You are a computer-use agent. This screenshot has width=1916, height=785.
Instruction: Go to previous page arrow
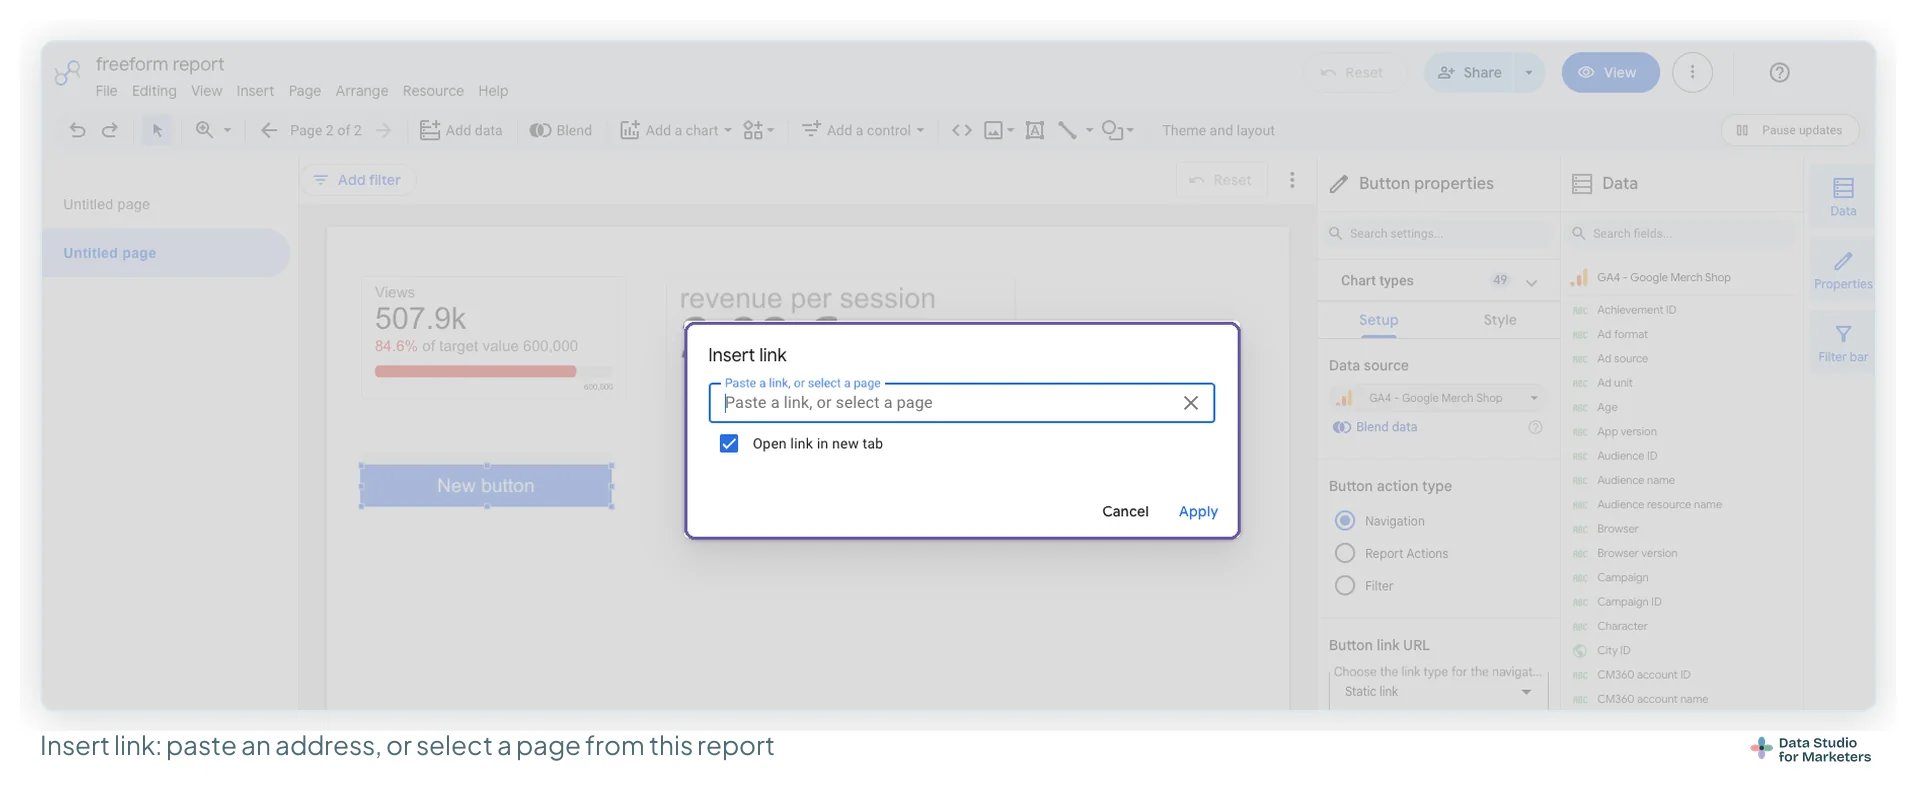tap(268, 130)
